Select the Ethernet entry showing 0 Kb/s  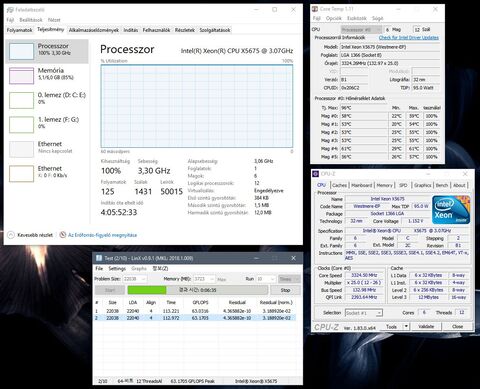(x=47, y=173)
